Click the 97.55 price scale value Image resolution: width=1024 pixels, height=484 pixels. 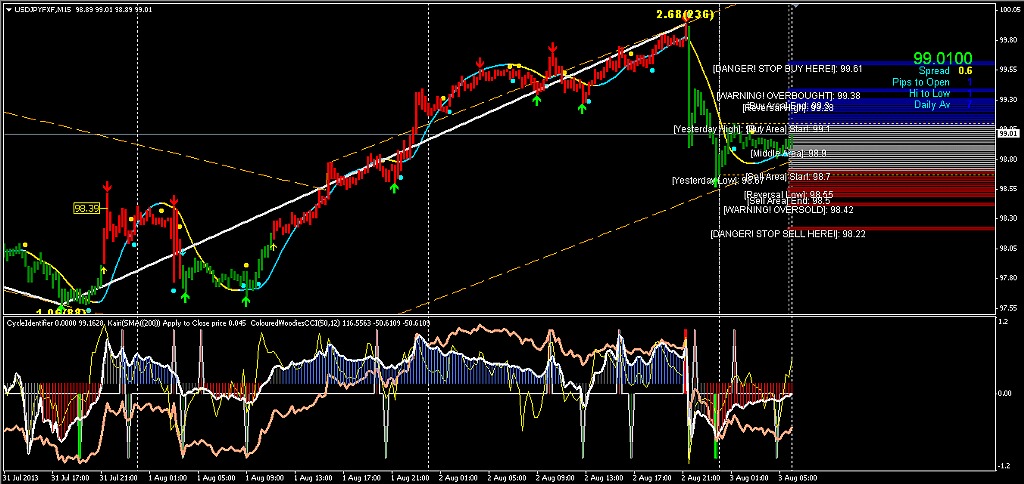click(1007, 307)
